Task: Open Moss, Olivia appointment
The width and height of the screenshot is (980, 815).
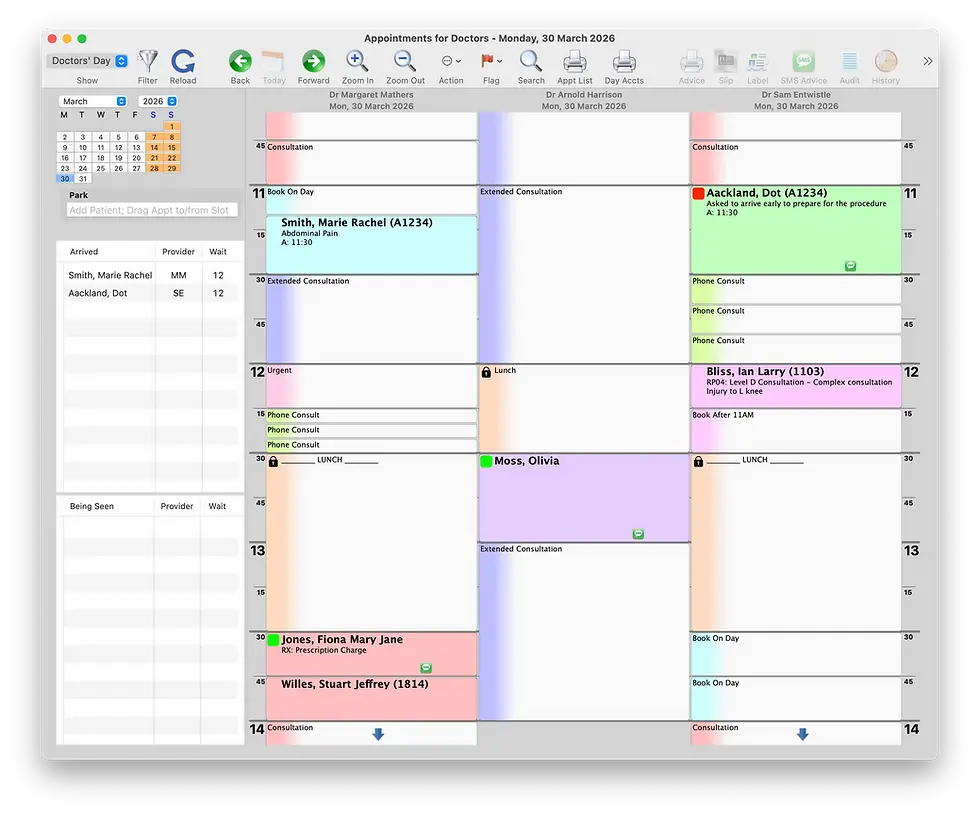Action: click(x=584, y=498)
